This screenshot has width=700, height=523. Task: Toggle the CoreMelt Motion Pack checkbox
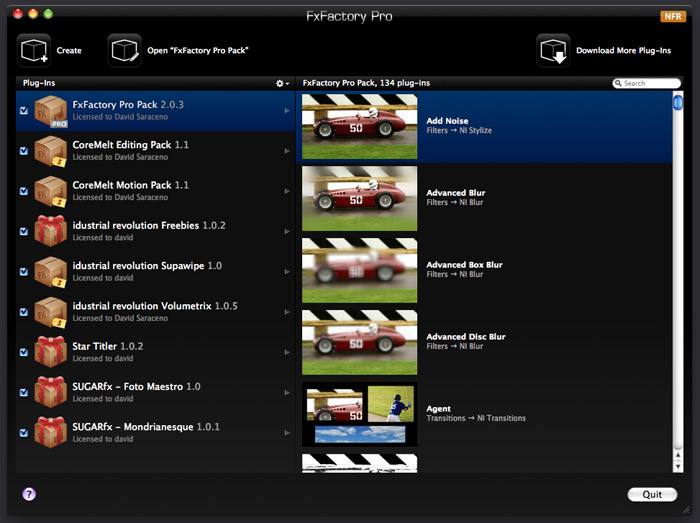coord(24,191)
